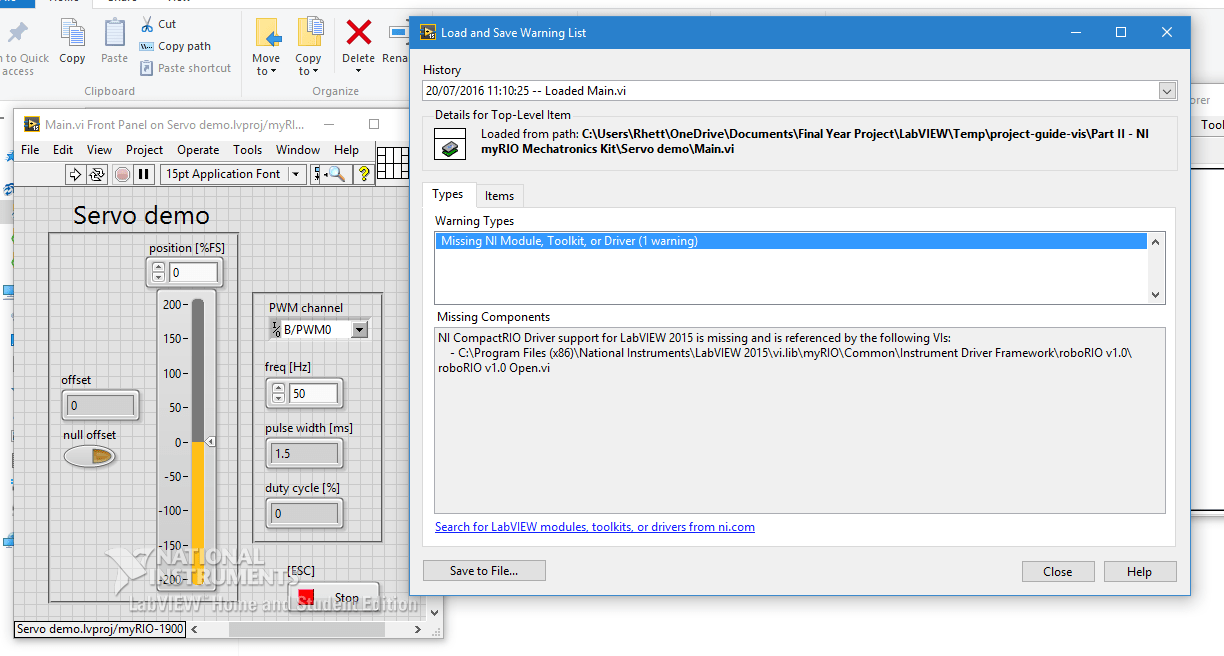The height and width of the screenshot is (656, 1224).
Task: Open the Tools menu in Main.vi
Action: click(x=247, y=150)
